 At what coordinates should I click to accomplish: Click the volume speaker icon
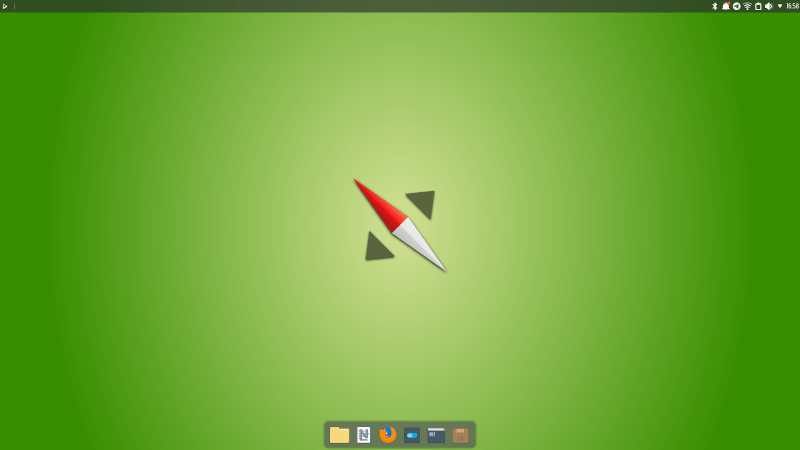(x=768, y=6)
